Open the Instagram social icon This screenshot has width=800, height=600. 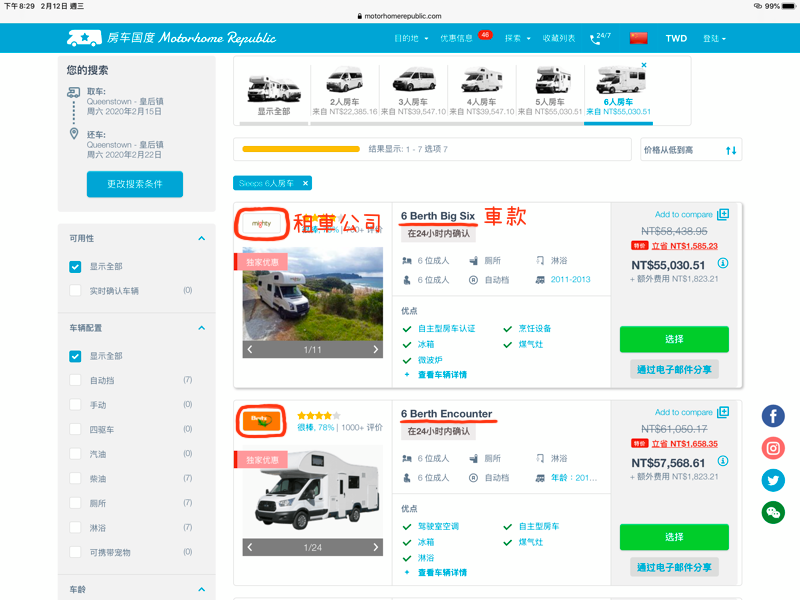click(x=773, y=448)
